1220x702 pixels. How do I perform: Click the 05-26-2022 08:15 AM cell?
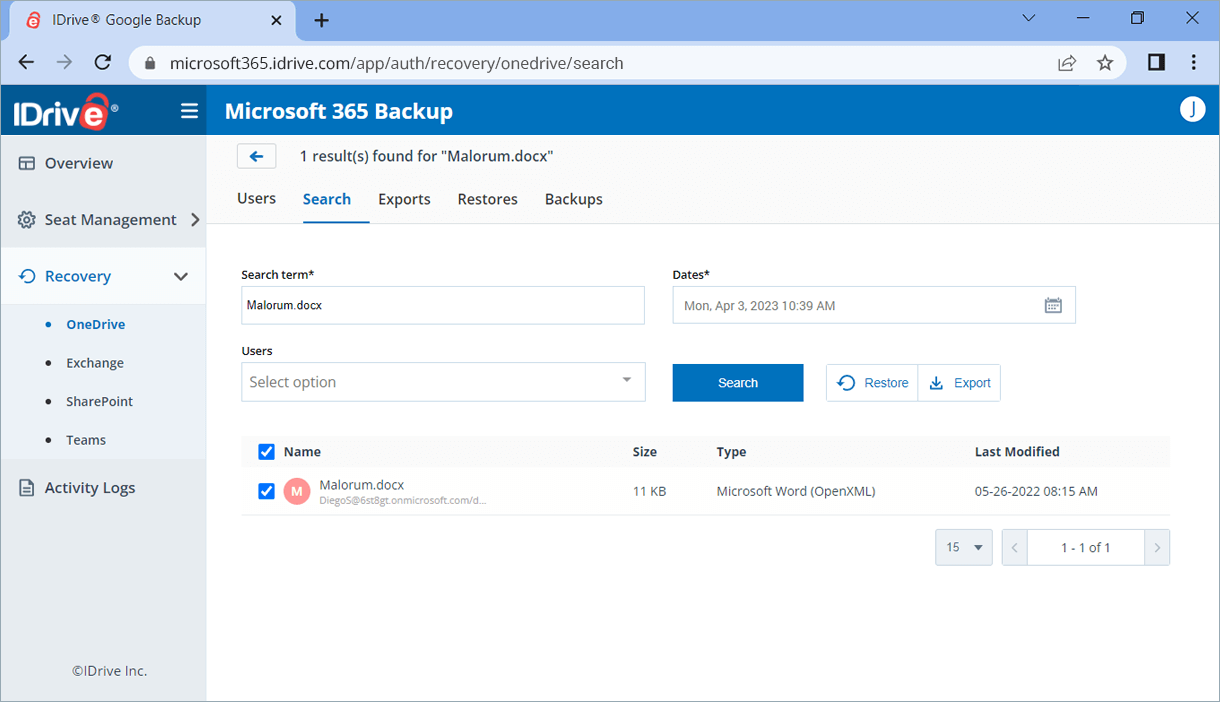pos(1036,491)
